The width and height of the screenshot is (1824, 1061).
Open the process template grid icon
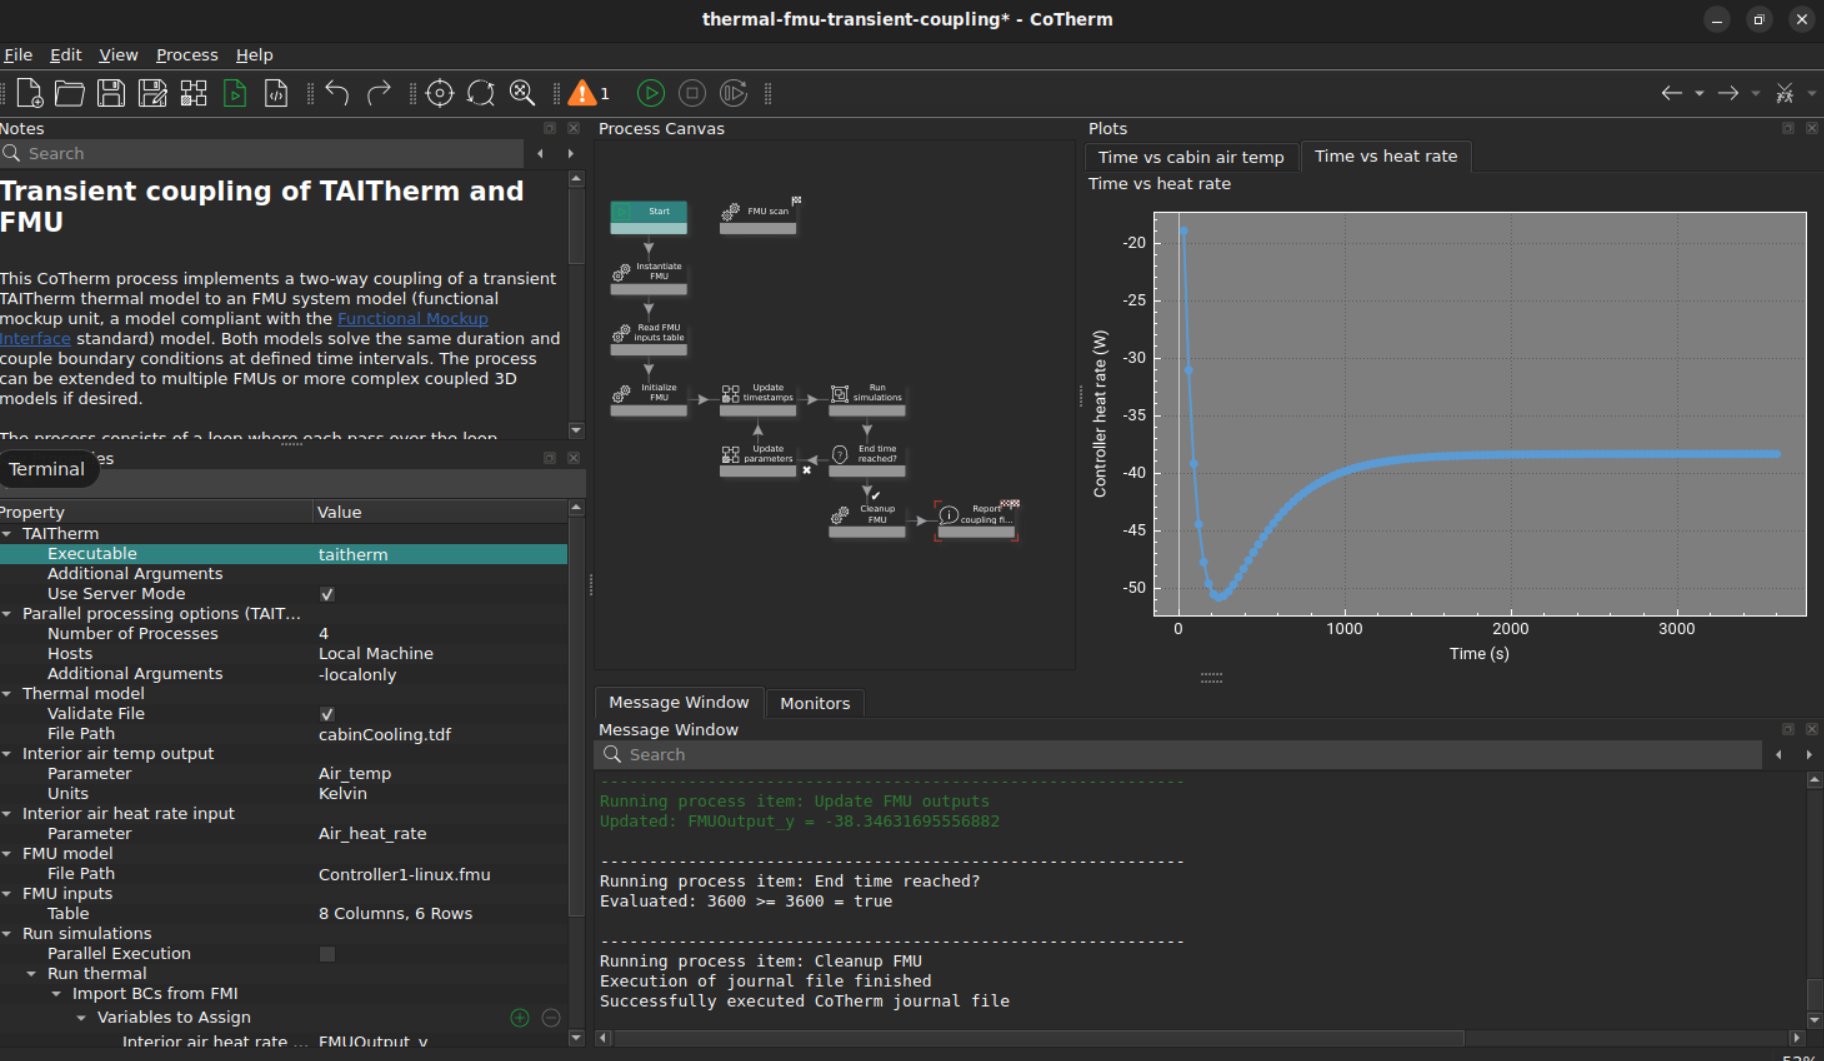(x=194, y=93)
